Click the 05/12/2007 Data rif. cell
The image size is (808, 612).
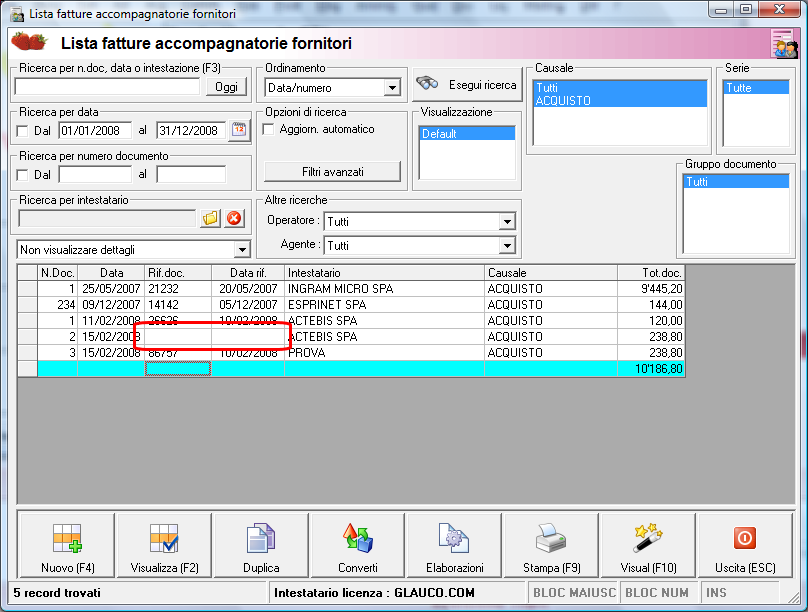click(248, 304)
